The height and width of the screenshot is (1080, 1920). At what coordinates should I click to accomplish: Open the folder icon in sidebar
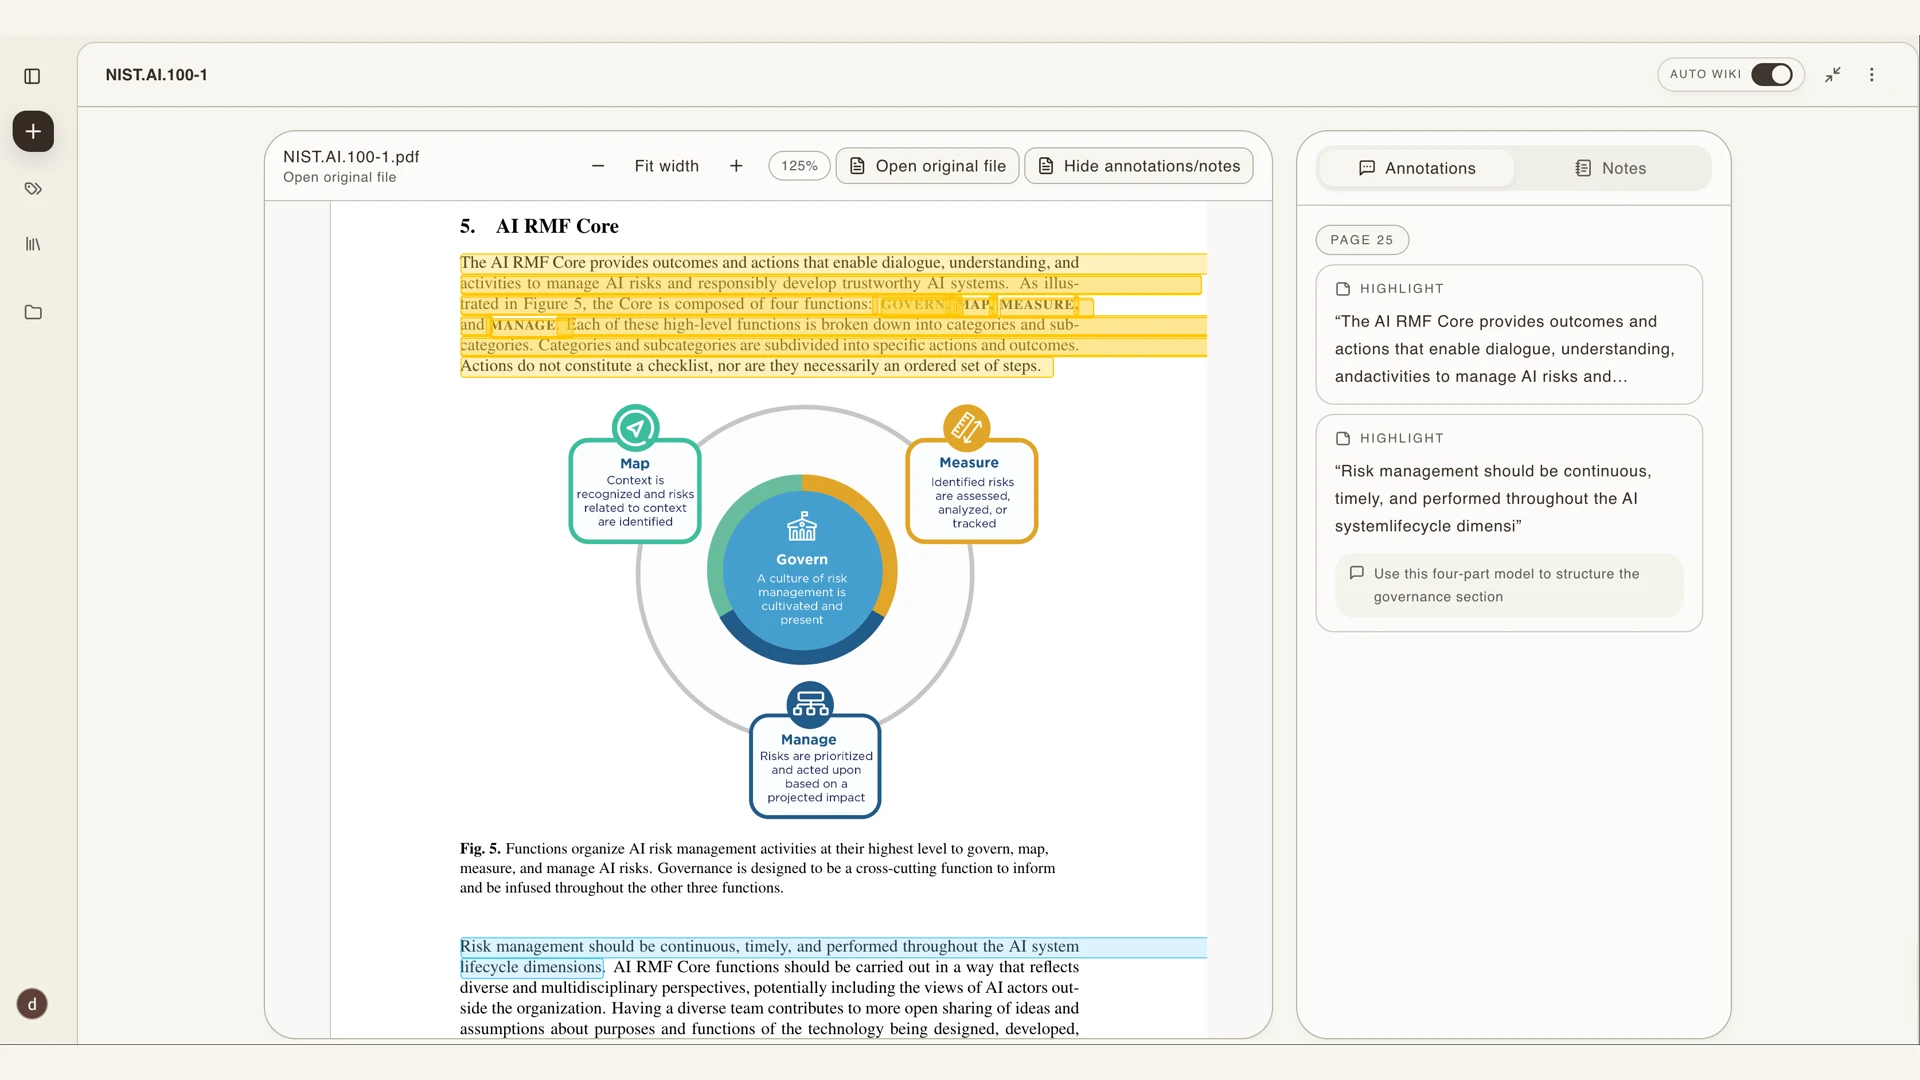(x=33, y=312)
